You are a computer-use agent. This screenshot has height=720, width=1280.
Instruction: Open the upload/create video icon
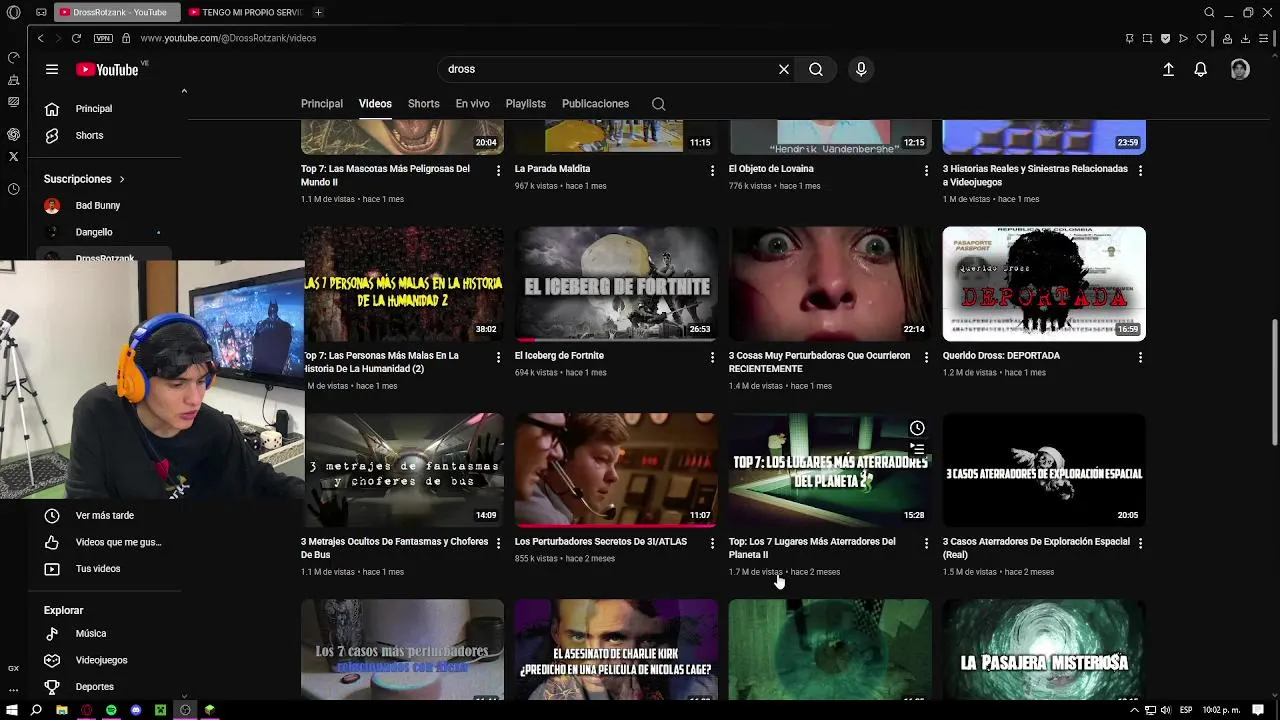click(x=1168, y=69)
